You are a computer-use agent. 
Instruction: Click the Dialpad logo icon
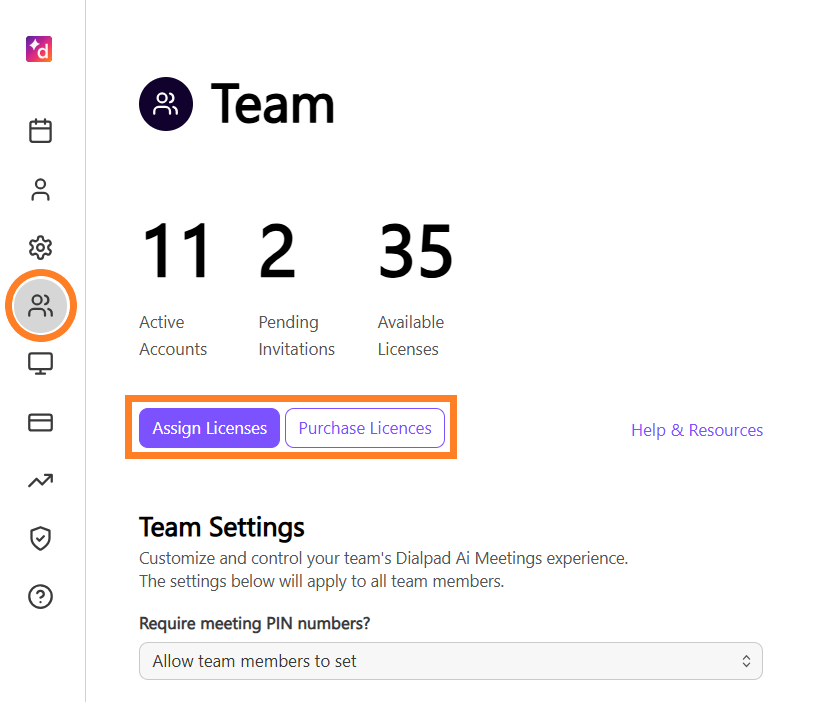39,49
